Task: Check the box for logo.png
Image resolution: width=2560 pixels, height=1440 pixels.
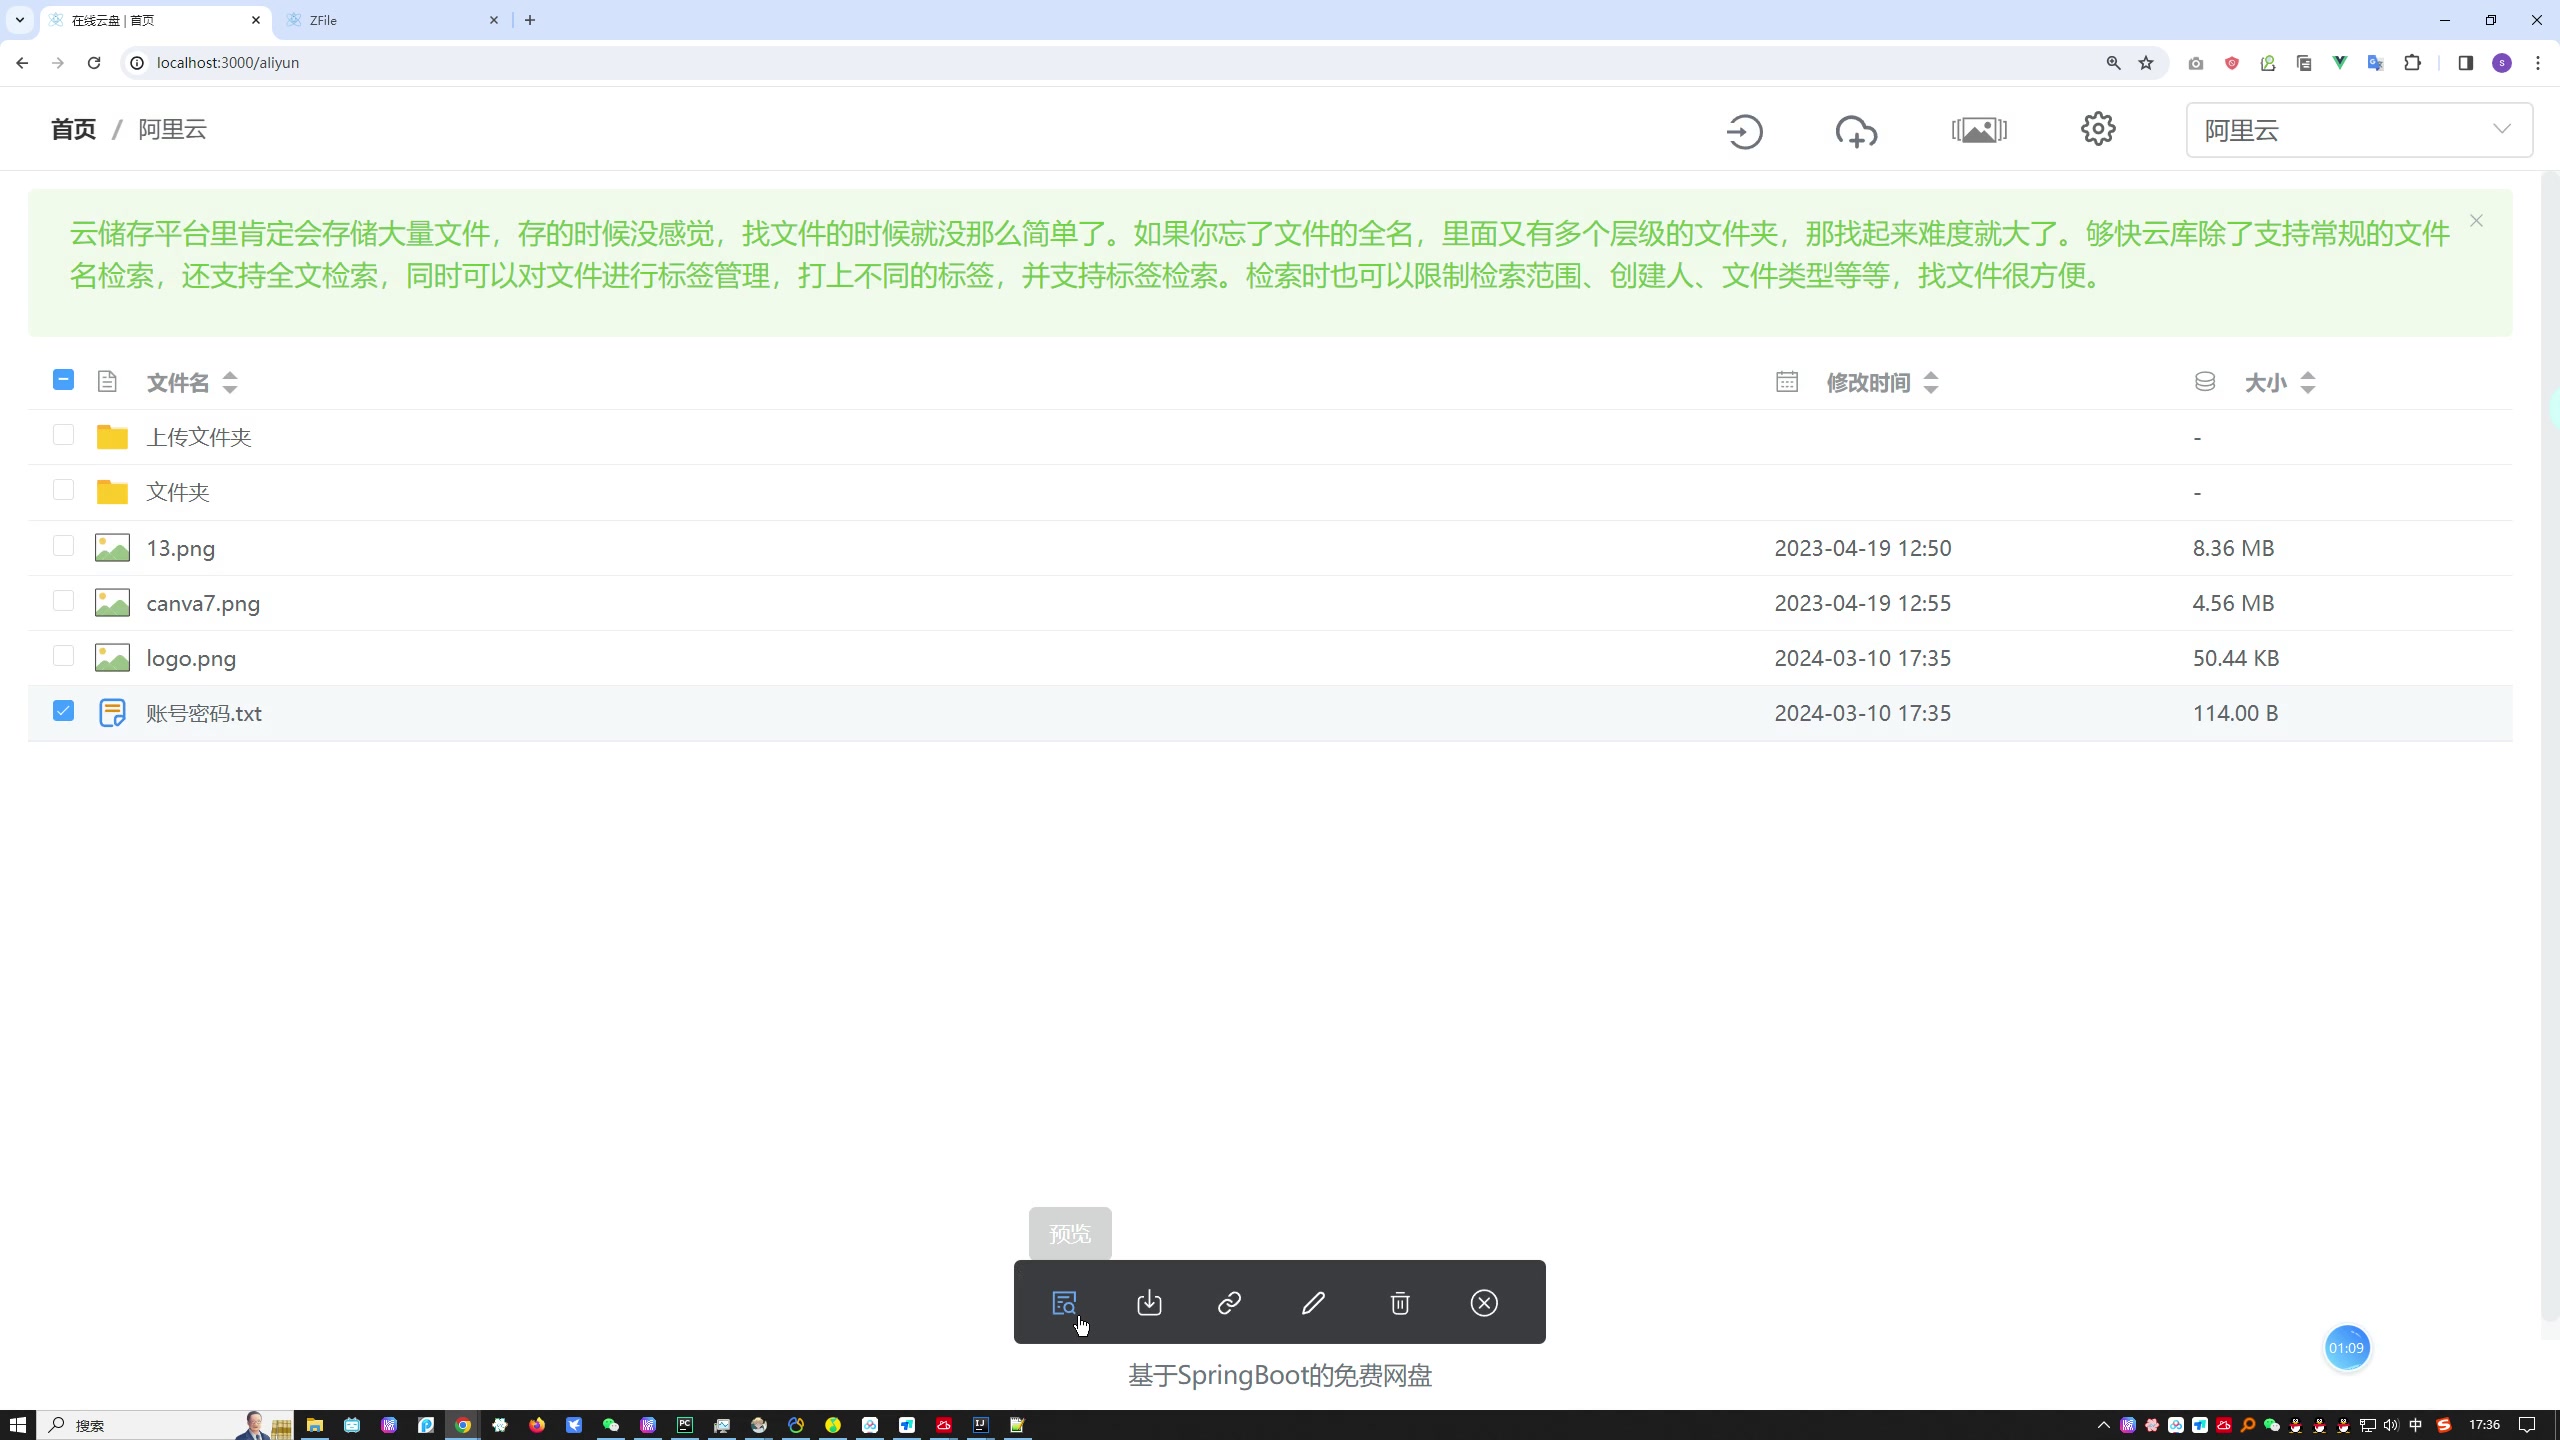Action: 63,656
